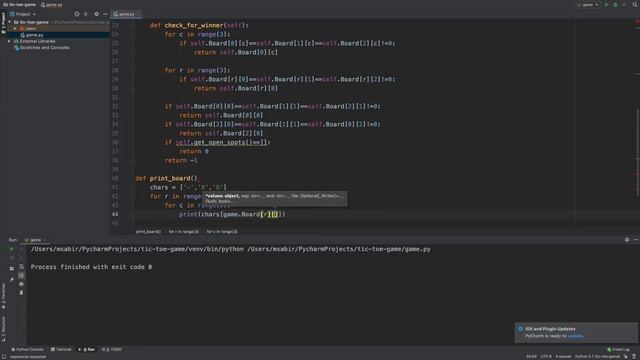Click the restore layout icon in Run panel left toolbar

(11, 269)
